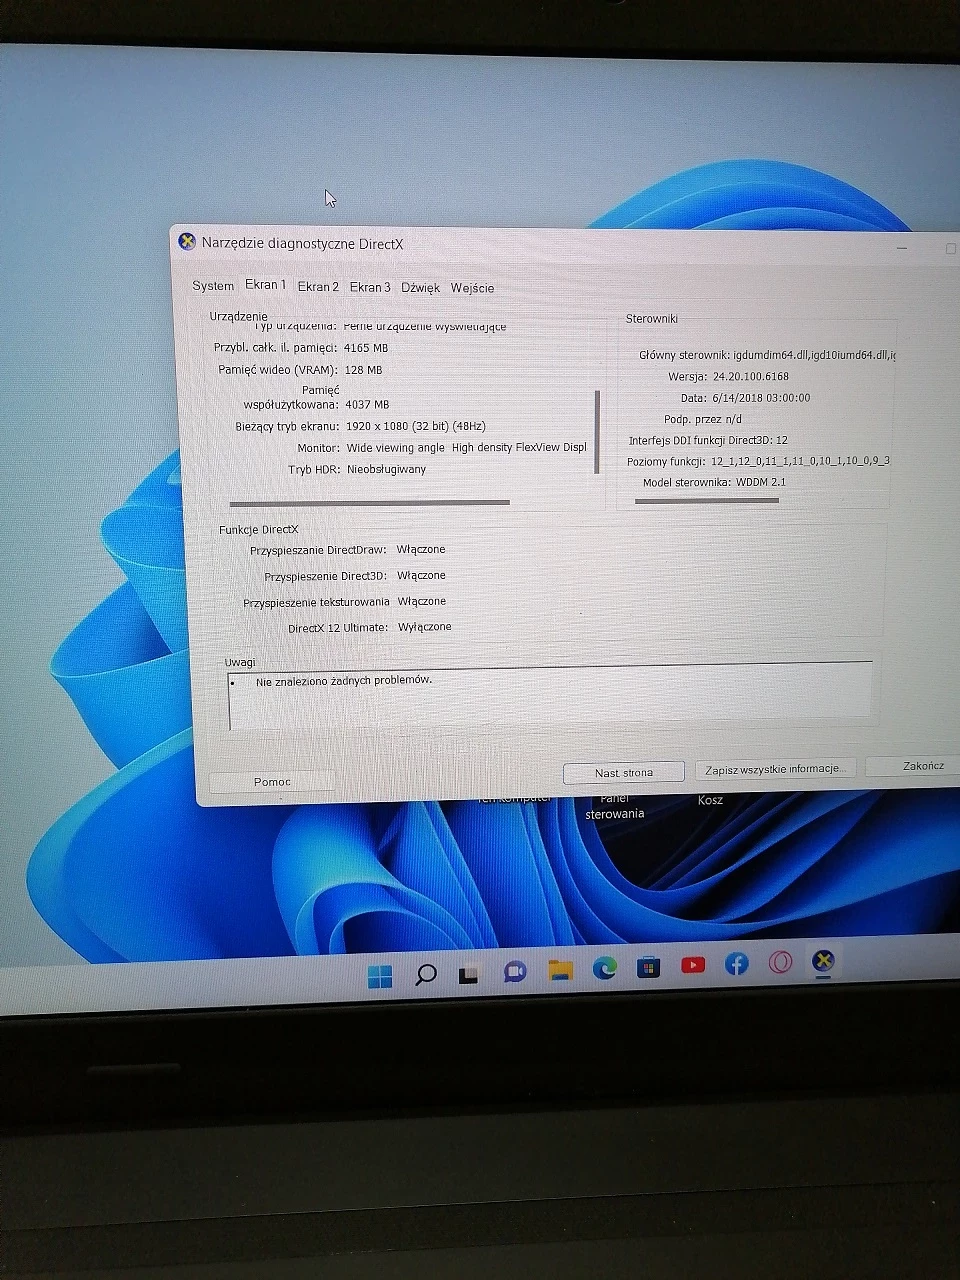Launch YouTube from the taskbar
This screenshot has width=960, height=1280.
click(x=692, y=966)
